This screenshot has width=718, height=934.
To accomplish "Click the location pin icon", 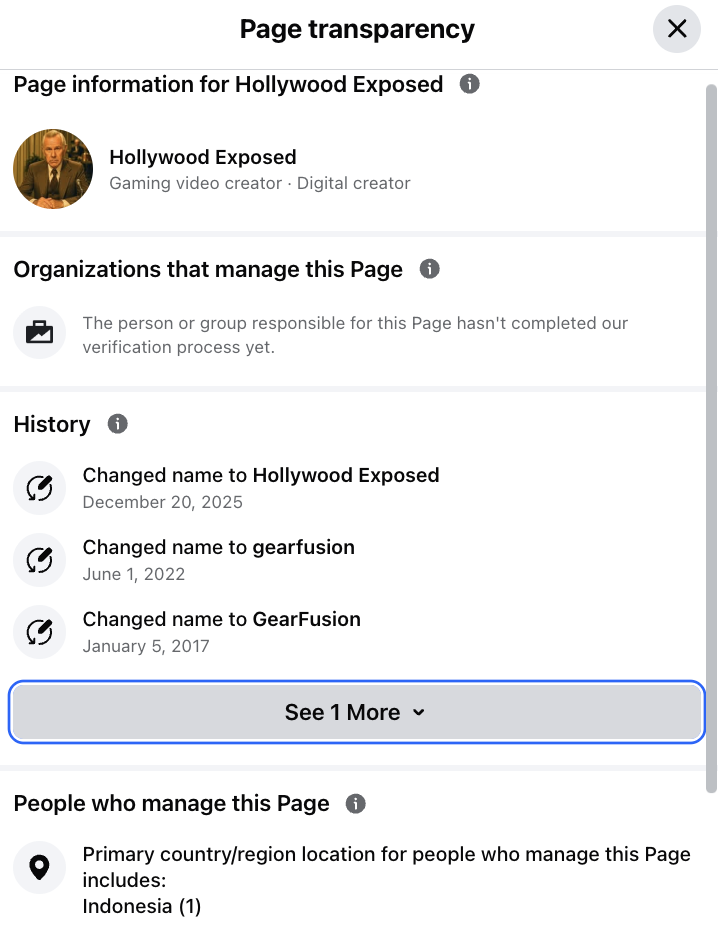I will tap(40, 867).
